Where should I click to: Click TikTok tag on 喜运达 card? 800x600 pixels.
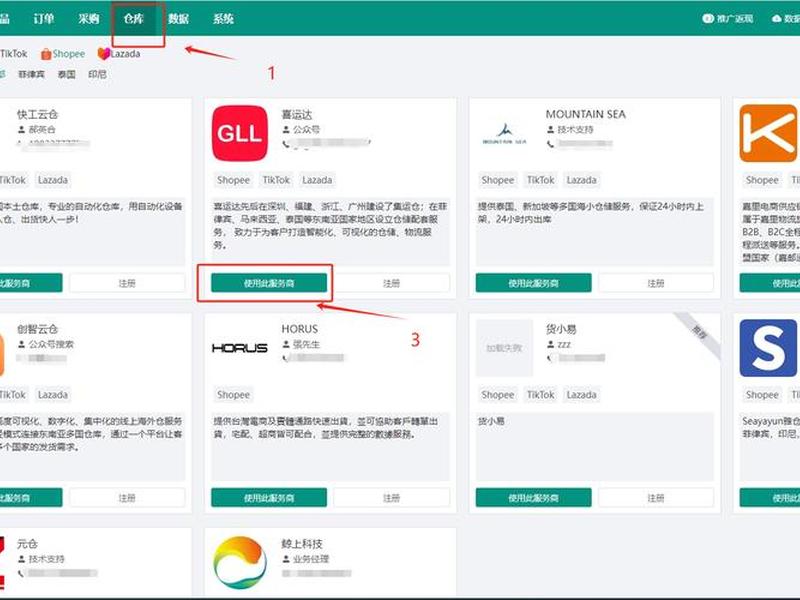tap(276, 180)
